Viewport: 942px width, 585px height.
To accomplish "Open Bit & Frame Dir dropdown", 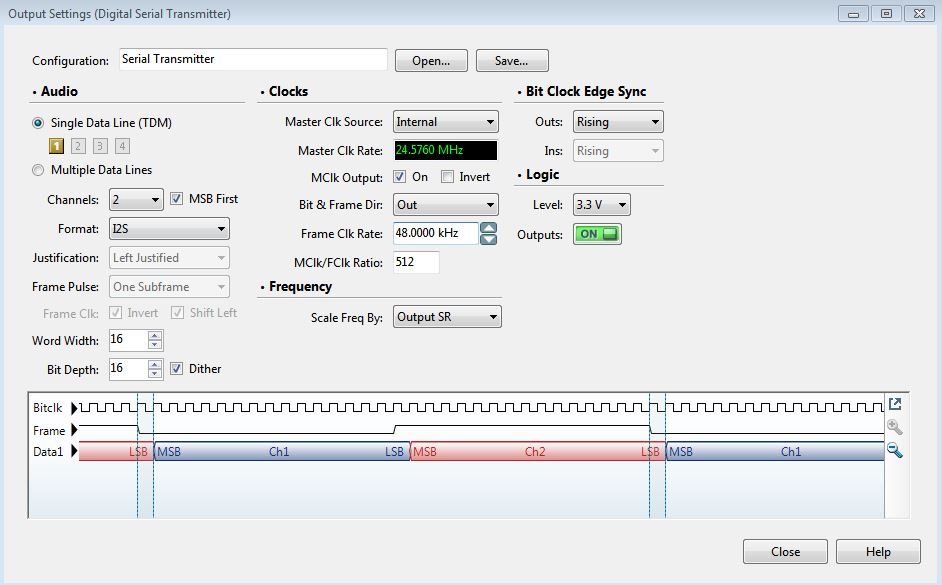I will [446, 205].
